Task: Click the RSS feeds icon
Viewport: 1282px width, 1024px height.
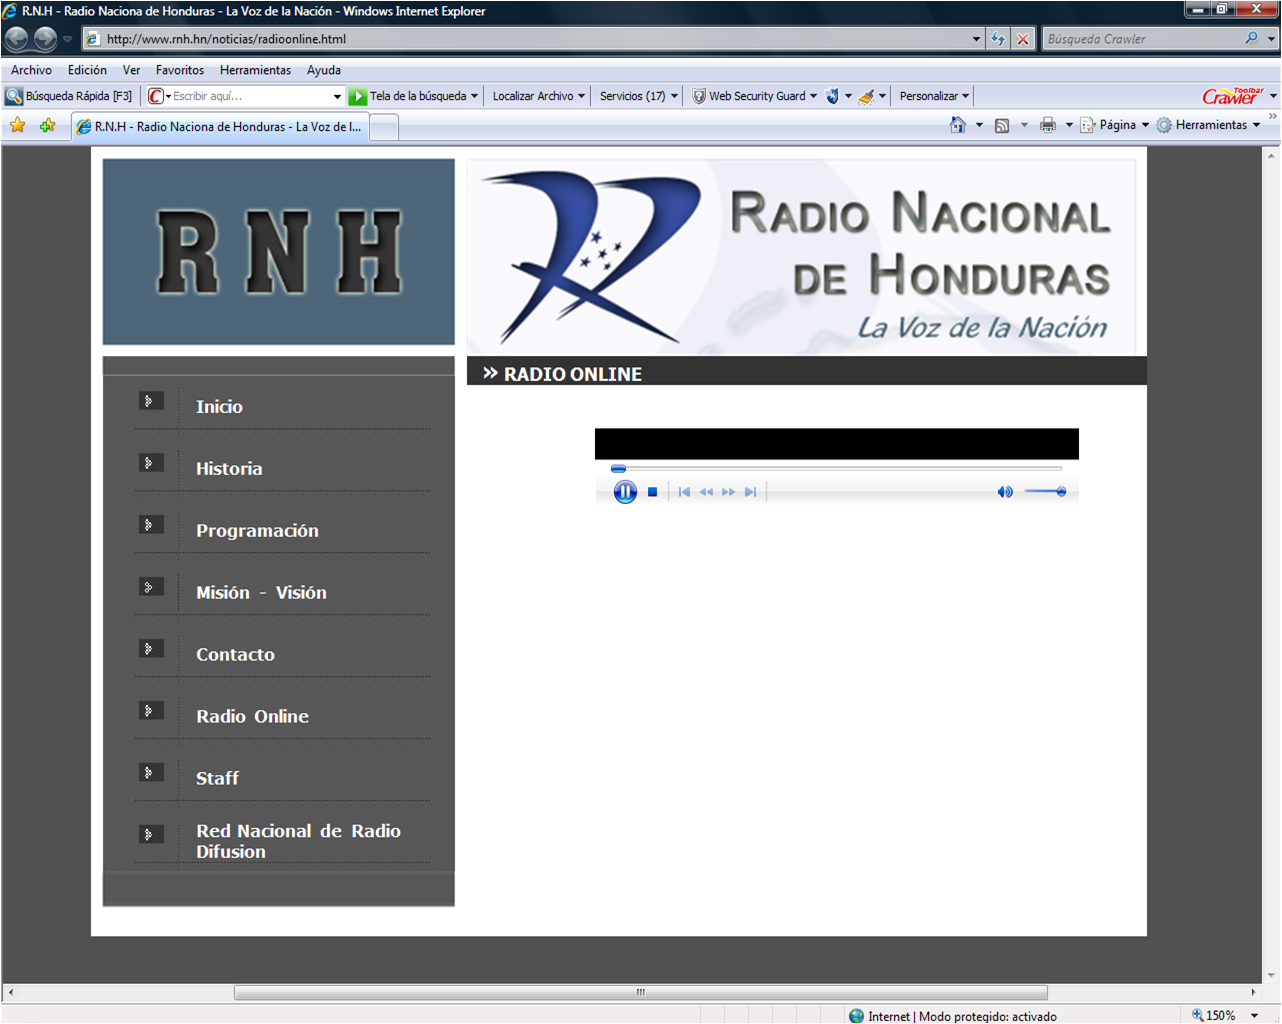Action: pos(1002,125)
